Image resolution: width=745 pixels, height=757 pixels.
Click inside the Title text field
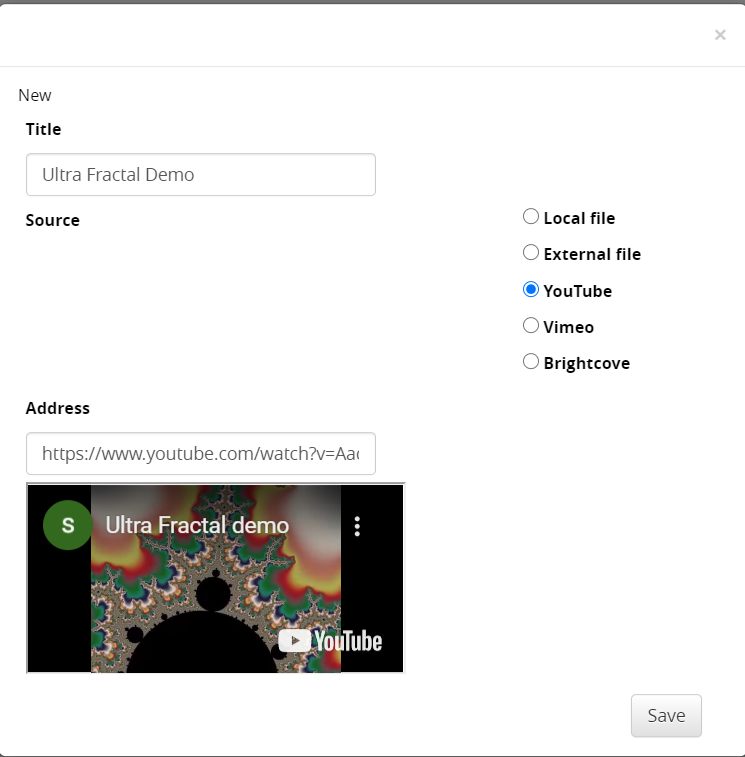pos(200,175)
